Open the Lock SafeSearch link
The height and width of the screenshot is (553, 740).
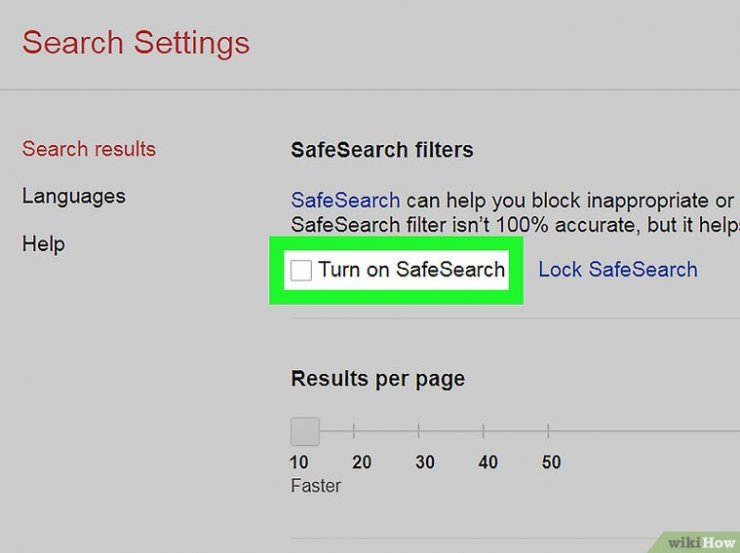pos(618,269)
